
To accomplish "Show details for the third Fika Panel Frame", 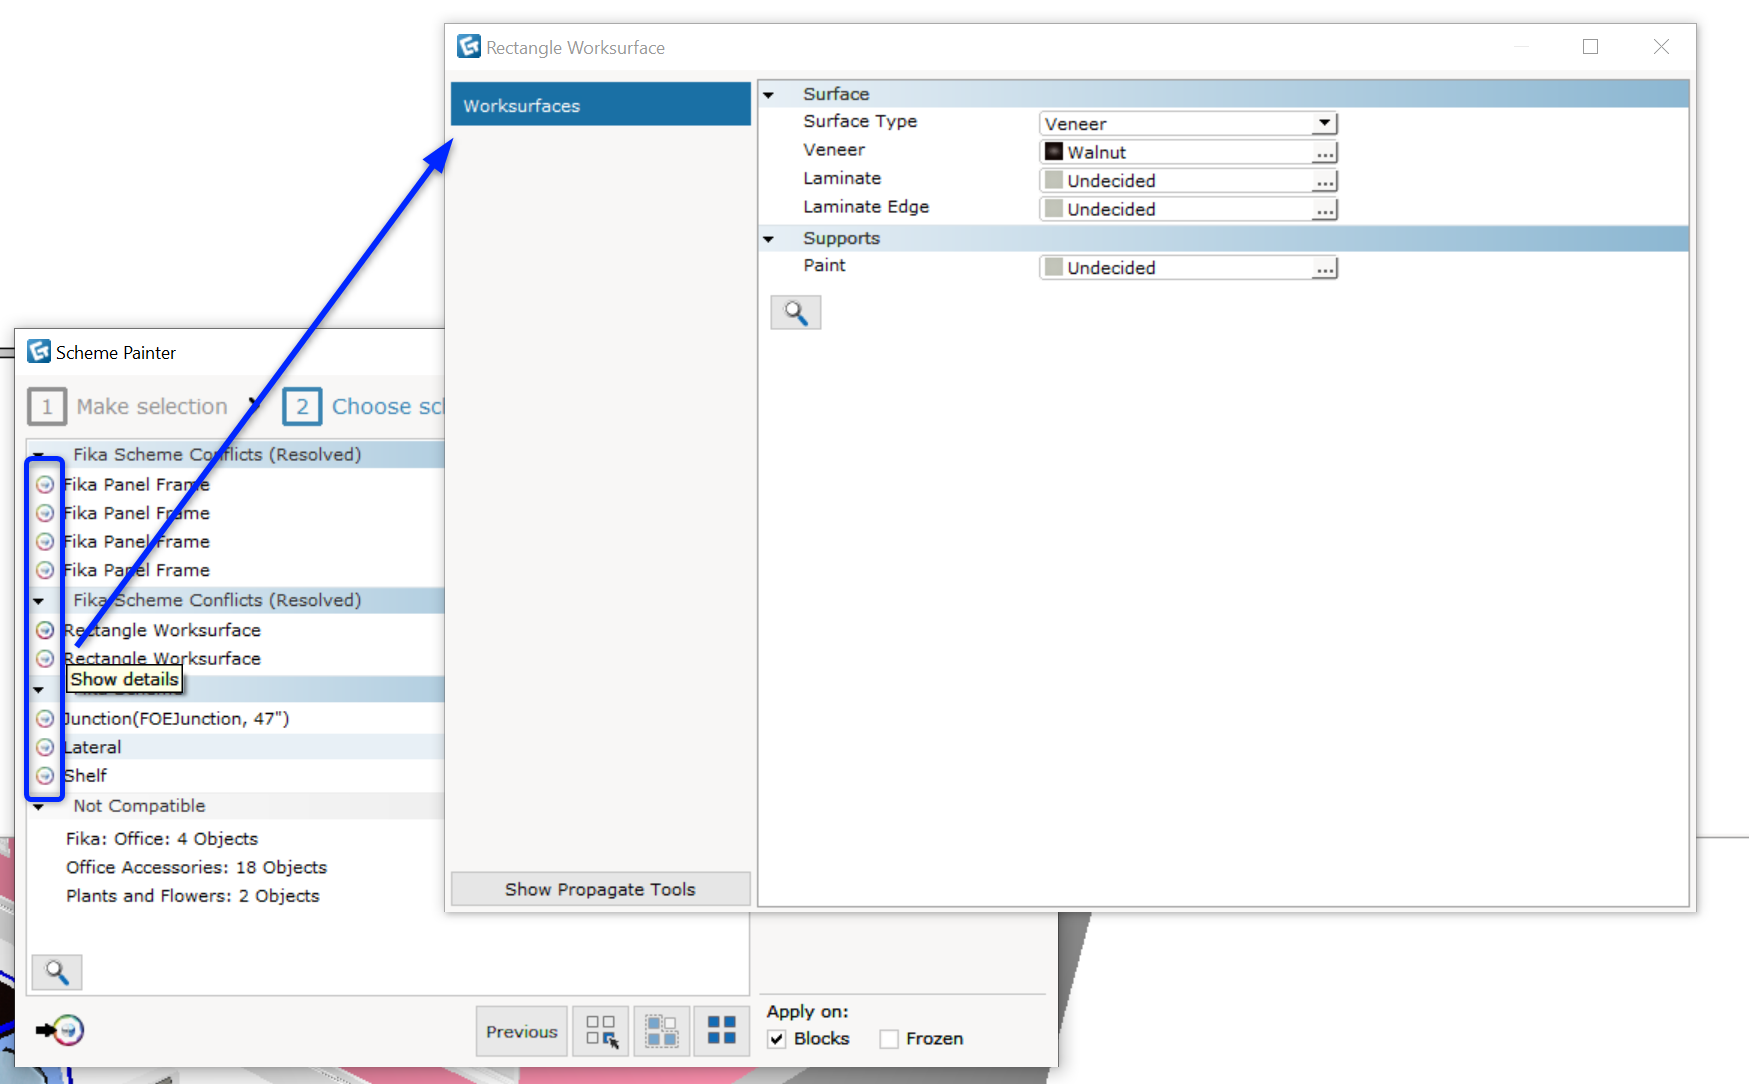I will [x=45, y=542].
